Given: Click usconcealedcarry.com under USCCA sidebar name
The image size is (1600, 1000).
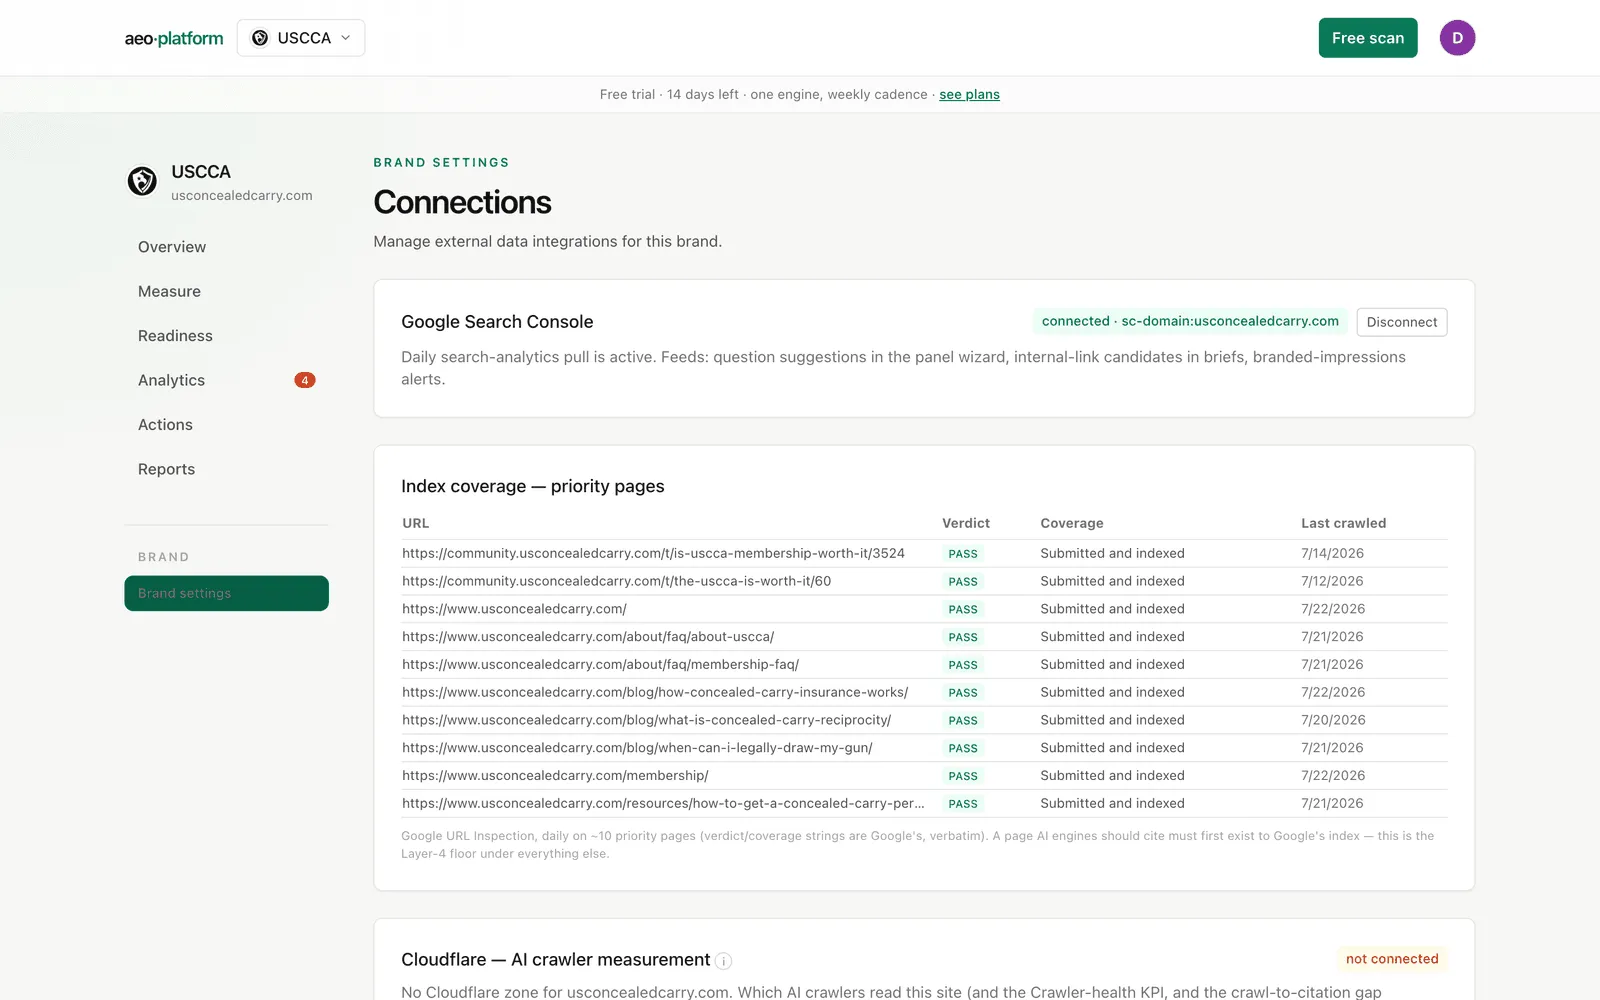Looking at the screenshot, I should click(x=241, y=195).
